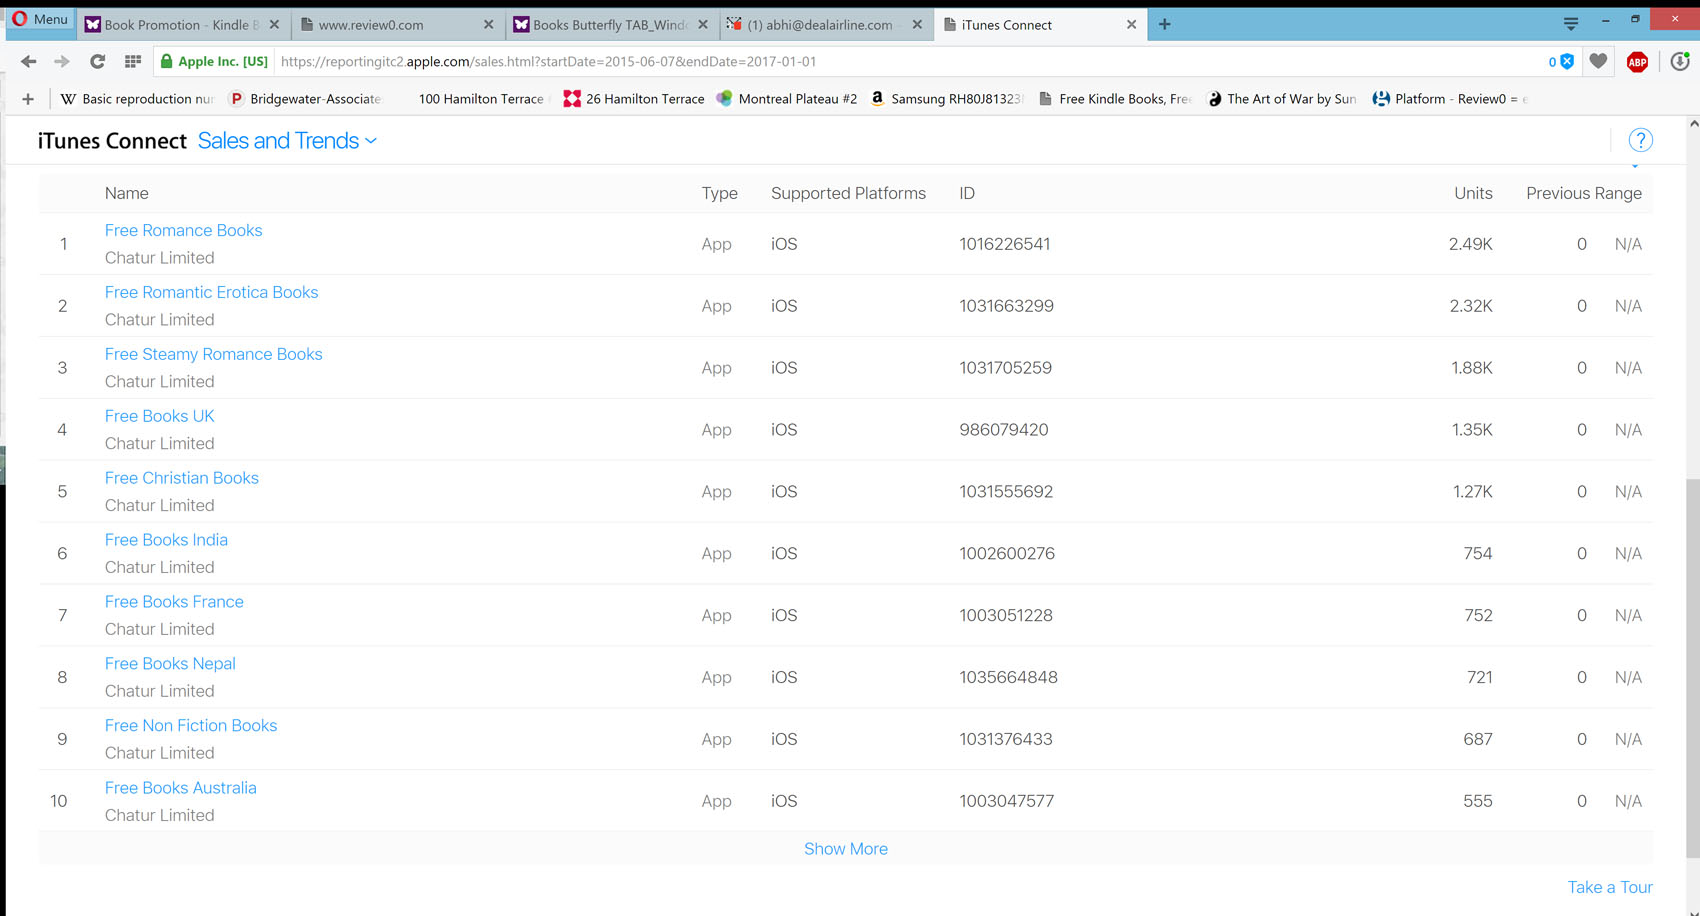The image size is (1700, 916).
Task: Click the help question mark icon
Action: click(x=1640, y=141)
